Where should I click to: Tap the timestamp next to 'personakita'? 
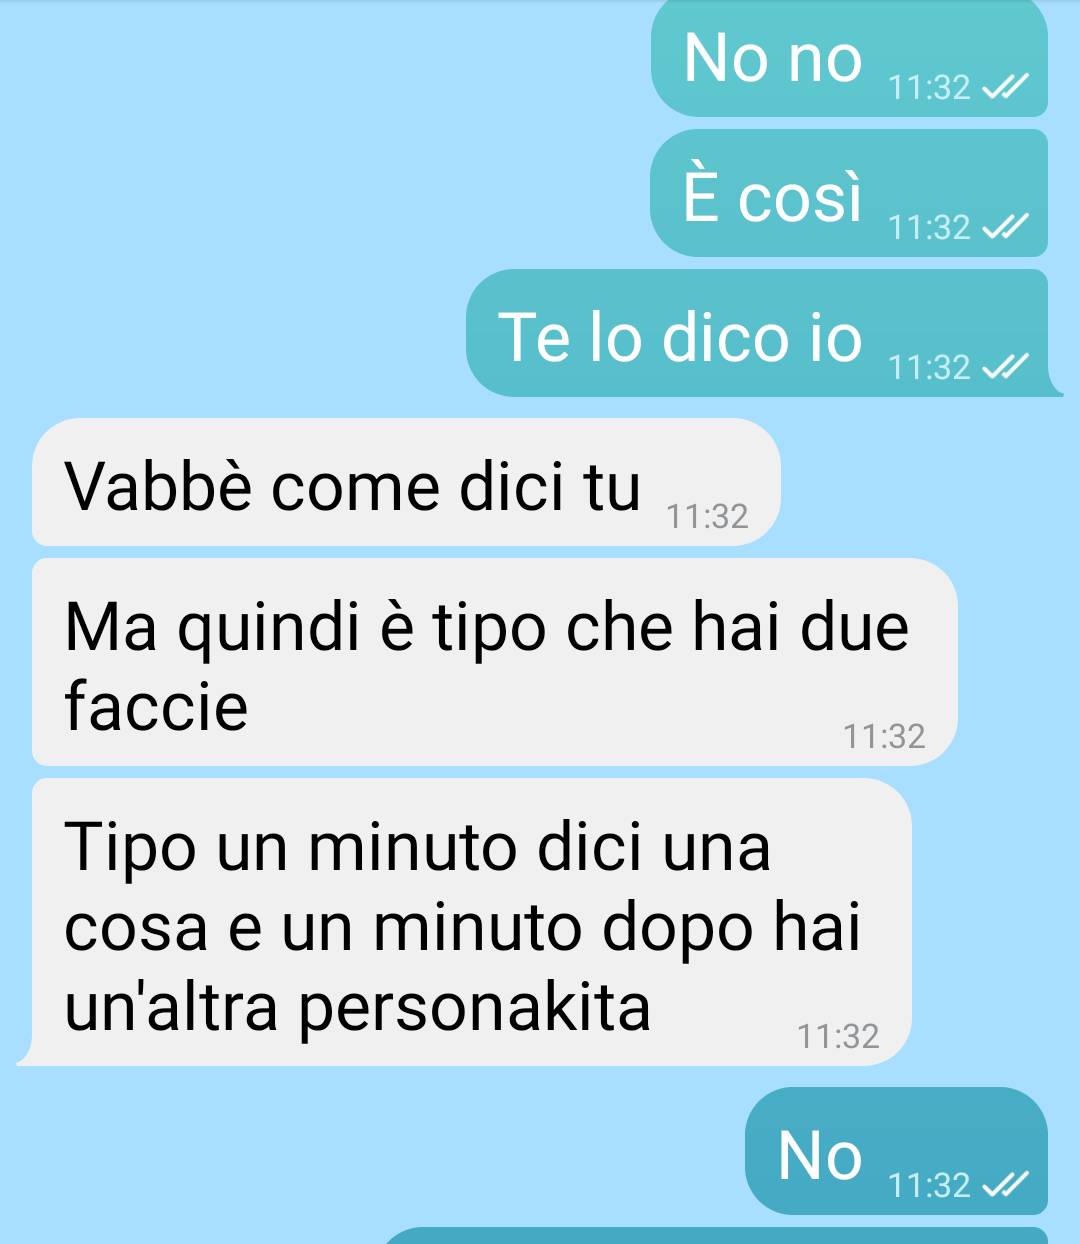point(838,1037)
